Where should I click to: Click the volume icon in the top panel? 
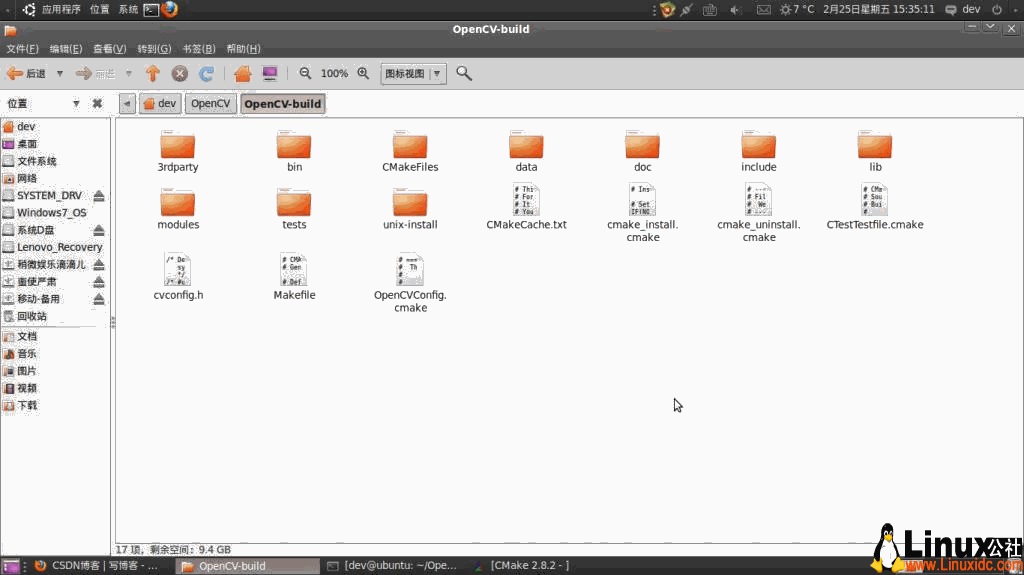click(735, 9)
